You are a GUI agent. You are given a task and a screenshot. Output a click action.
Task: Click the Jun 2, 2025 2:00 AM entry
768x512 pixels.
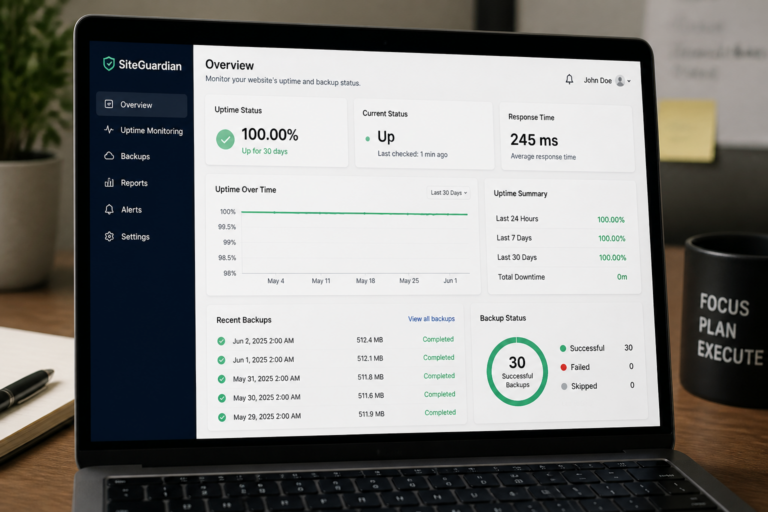coord(263,341)
